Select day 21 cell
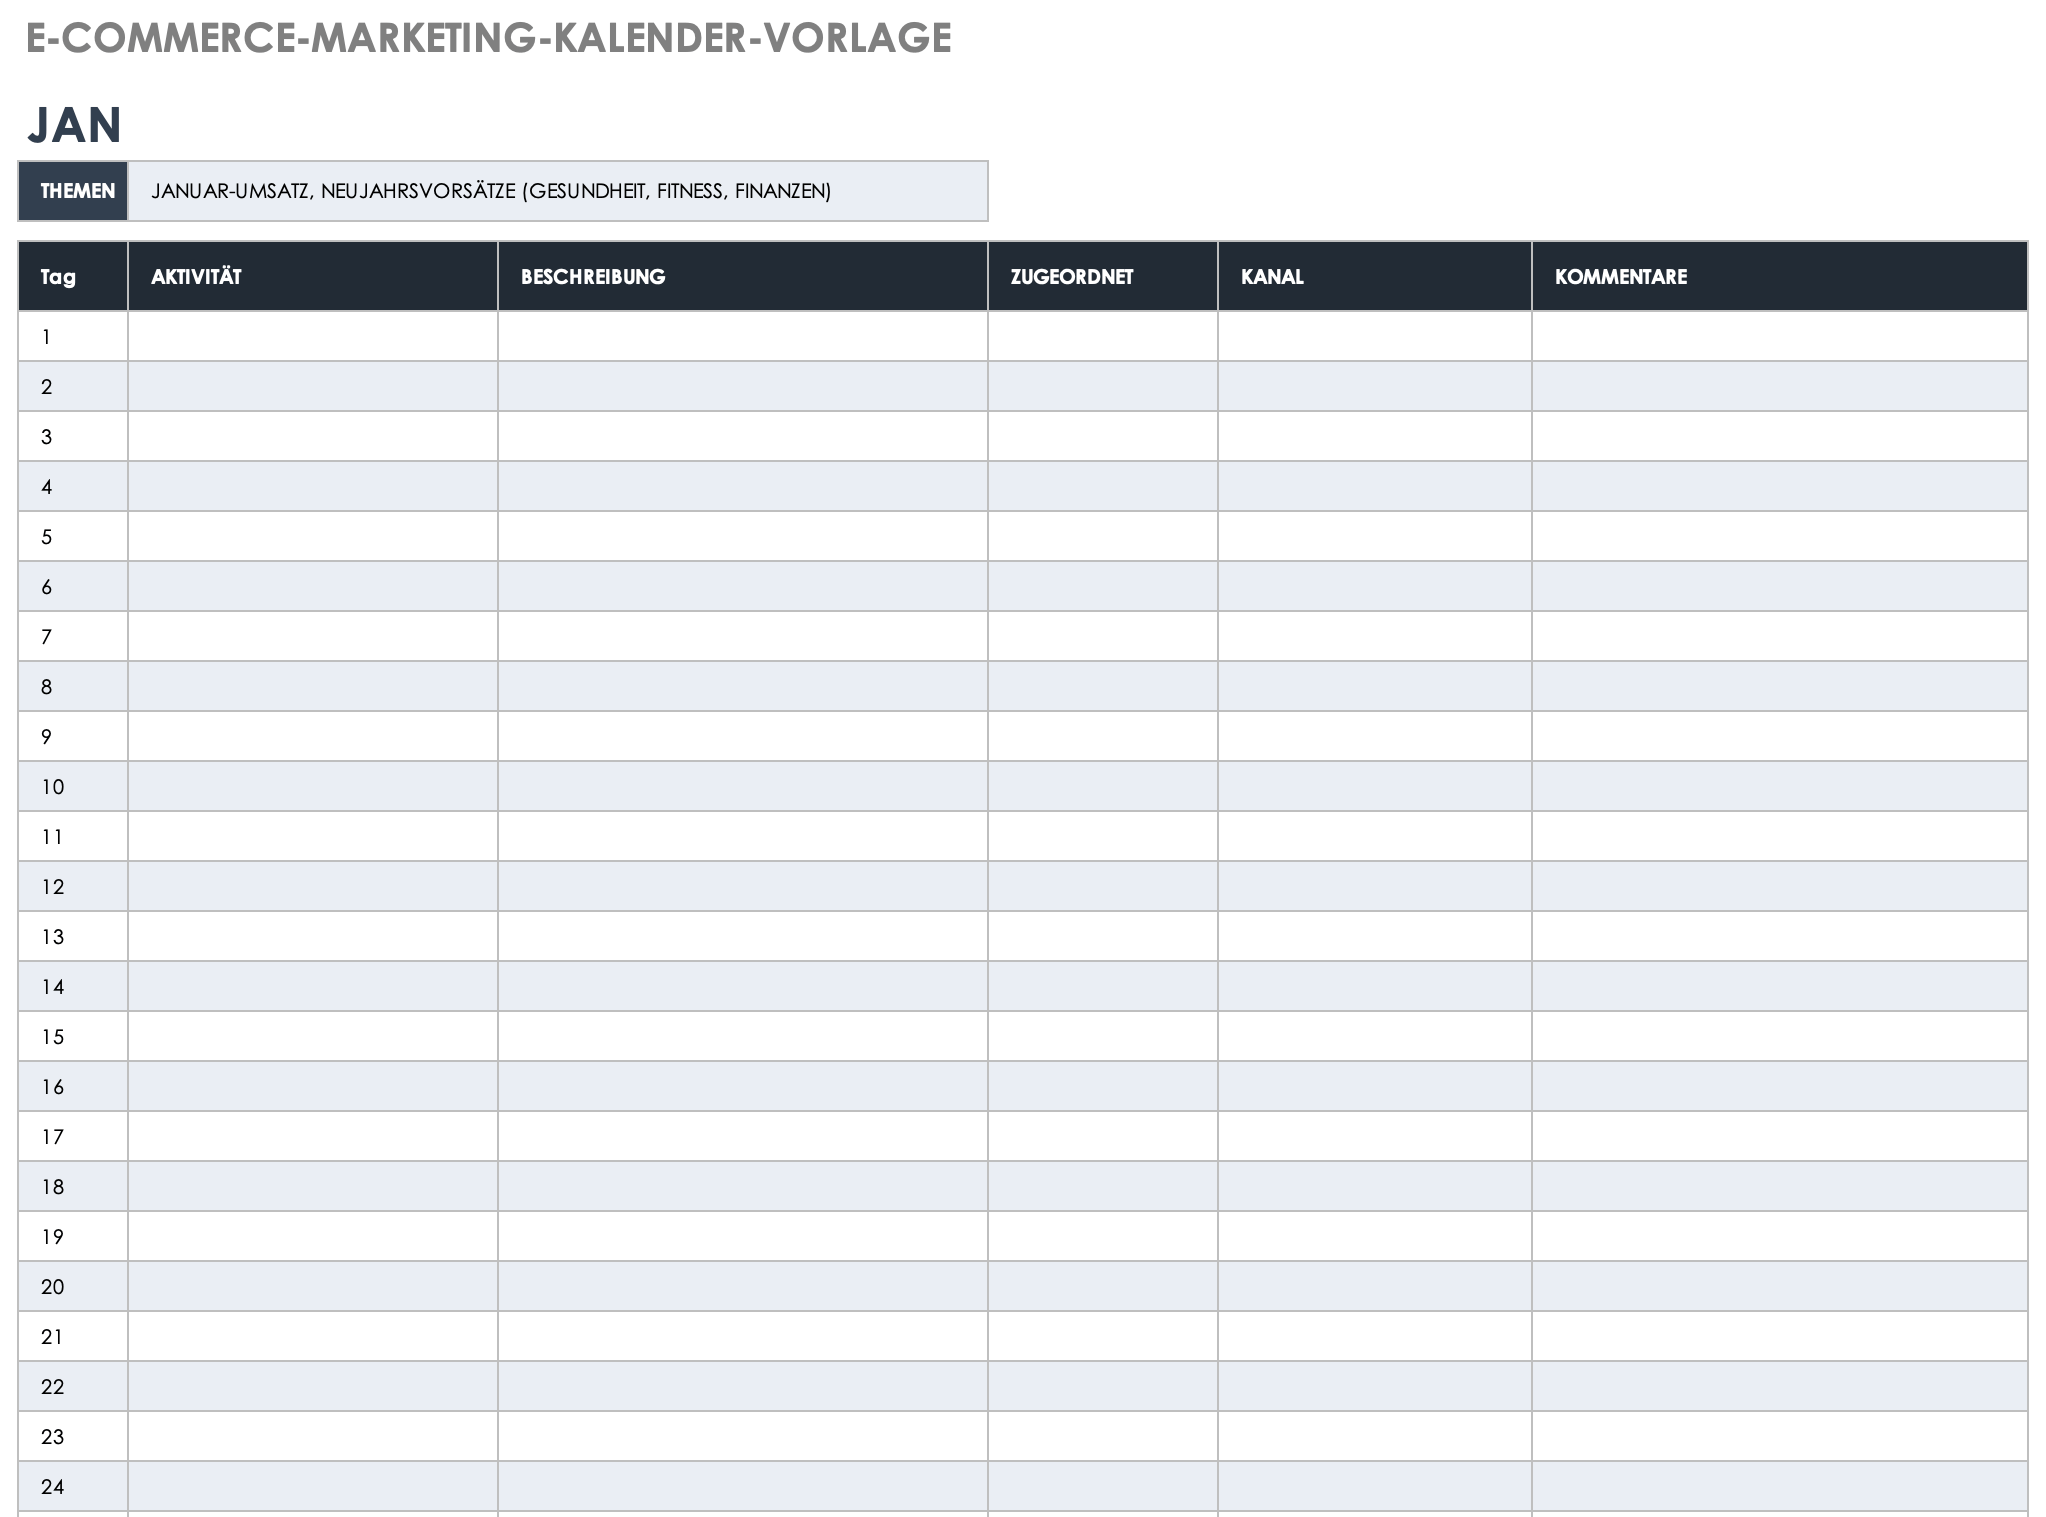The height and width of the screenshot is (1517, 2046). coord(73,1337)
